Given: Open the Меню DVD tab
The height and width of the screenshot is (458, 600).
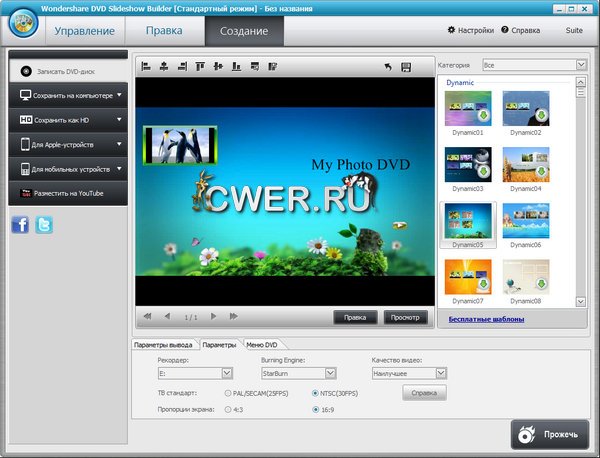Looking at the screenshot, I should point(261,344).
